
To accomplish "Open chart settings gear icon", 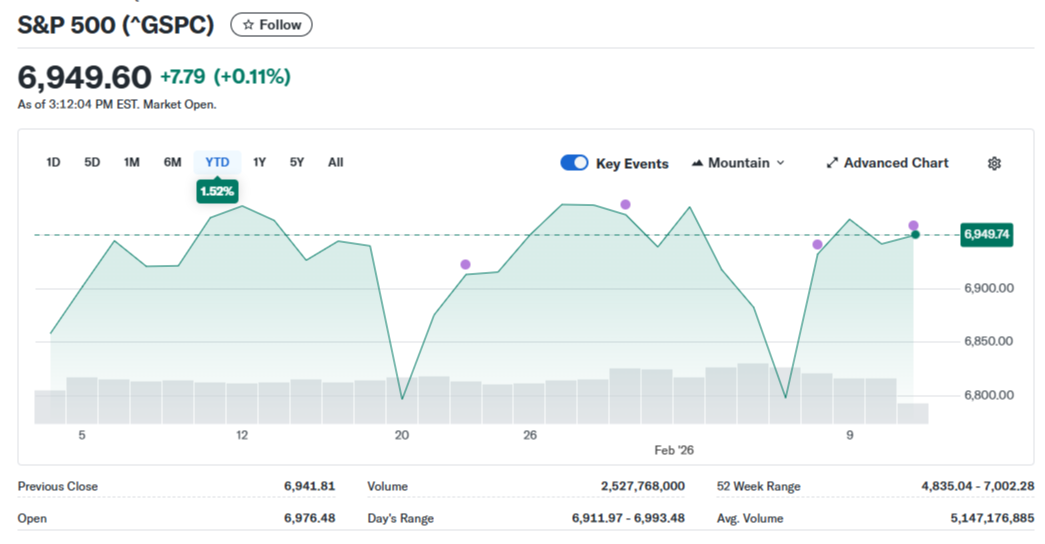I will pyautogui.click(x=994, y=163).
